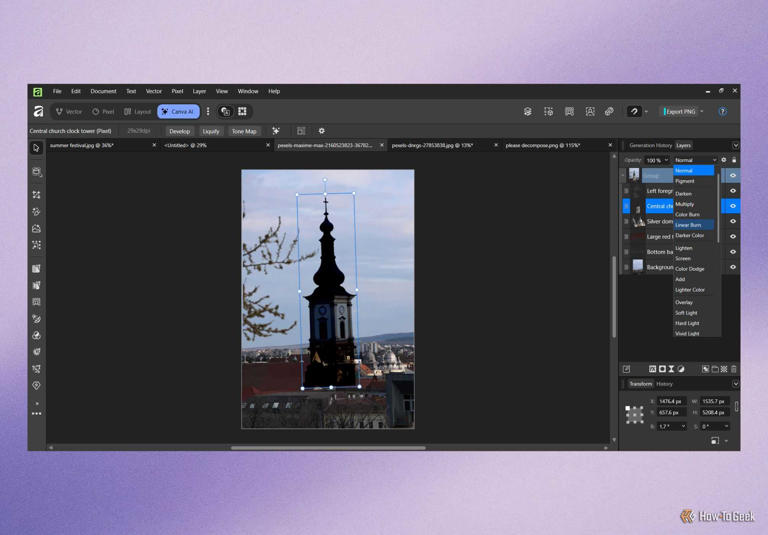Open the Normal blend mode dropdown

(695, 160)
